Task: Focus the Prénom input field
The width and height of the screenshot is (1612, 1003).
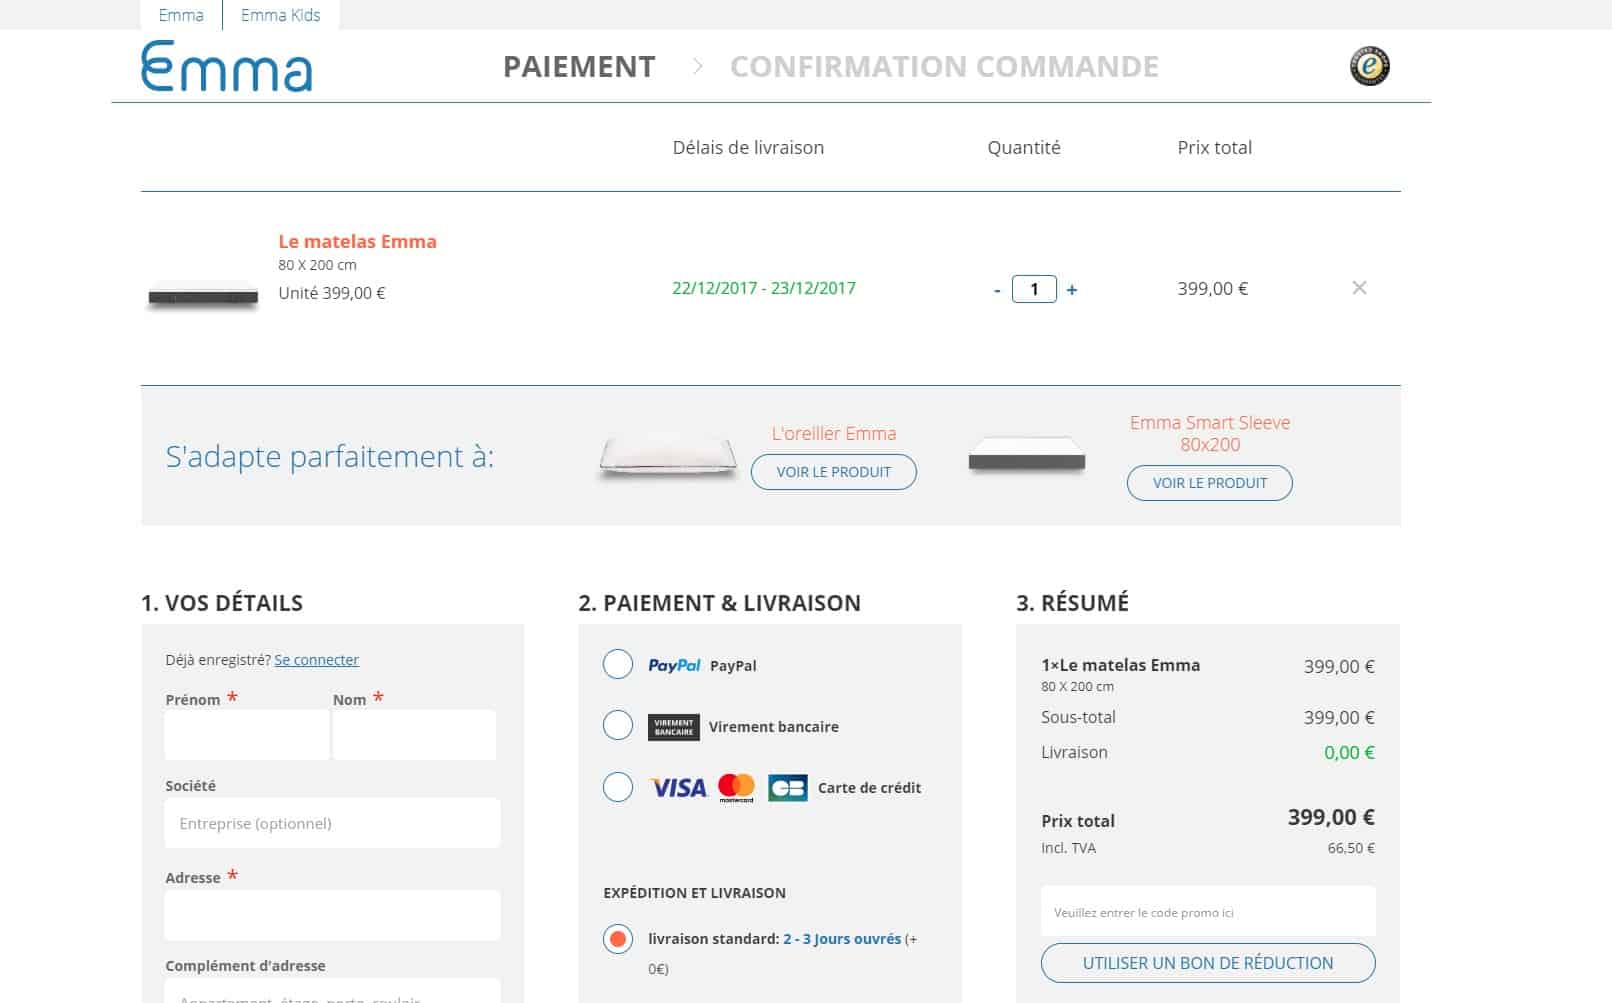Action: 247,735
